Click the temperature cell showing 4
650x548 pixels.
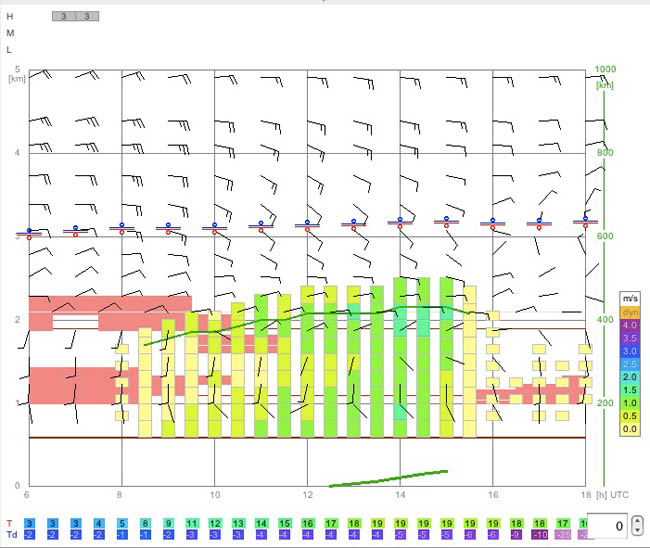pos(99,524)
